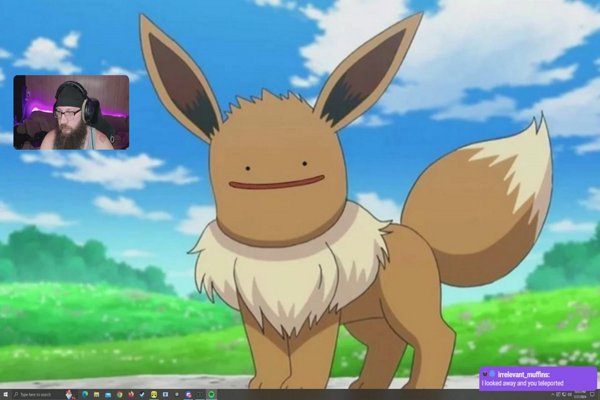Screen dimensions: 600x400
Task: Open the yellow face app on taskbar
Action: 154,394
